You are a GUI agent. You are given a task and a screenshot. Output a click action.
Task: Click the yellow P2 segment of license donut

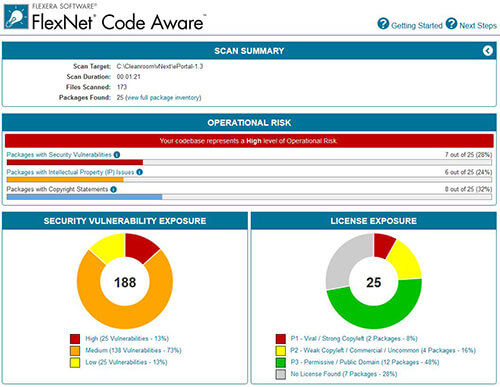(405, 261)
